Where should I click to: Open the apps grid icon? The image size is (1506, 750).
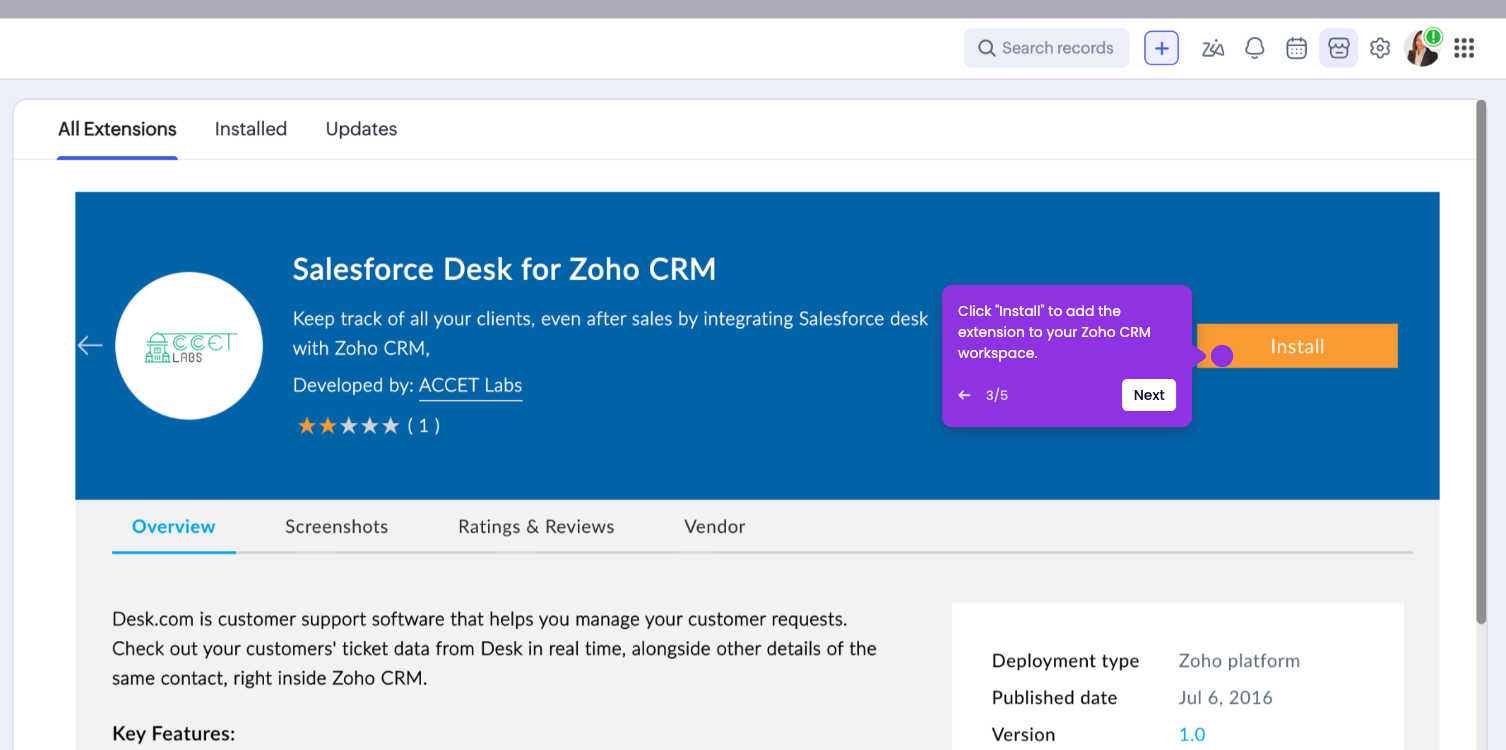pyautogui.click(x=1464, y=48)
